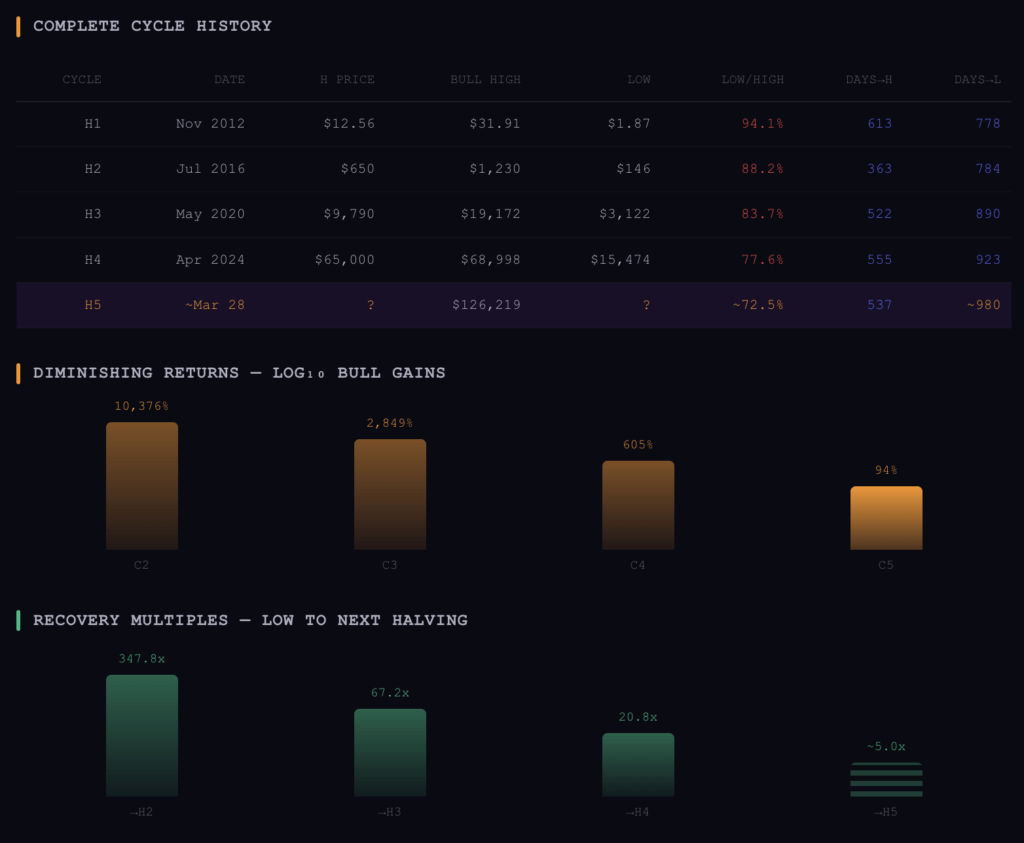The image size is (1024, 843).
Task: Click the $15,474 low value
Action: [620, 260]
